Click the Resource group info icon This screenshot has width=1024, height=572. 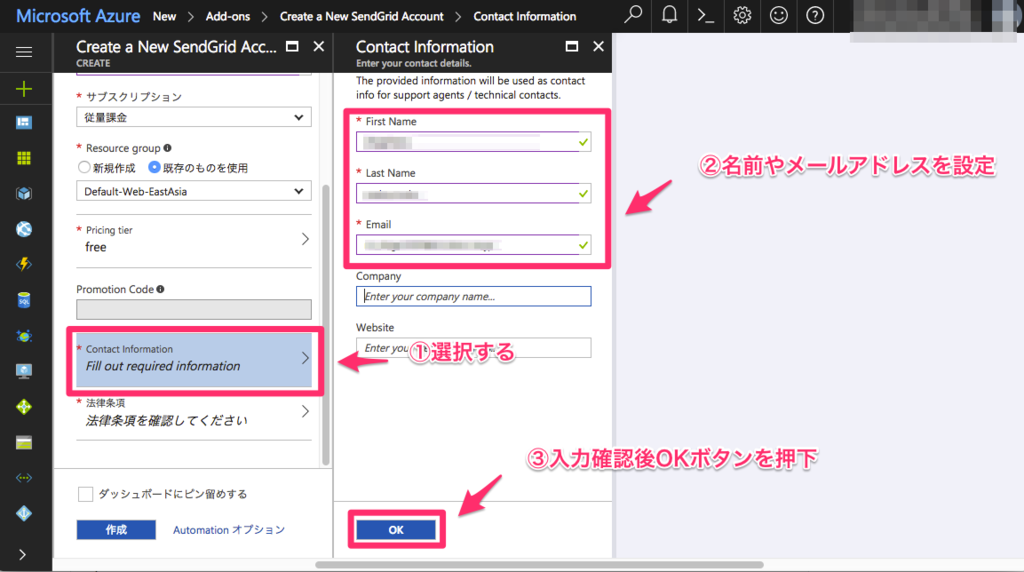click(167, 148)
